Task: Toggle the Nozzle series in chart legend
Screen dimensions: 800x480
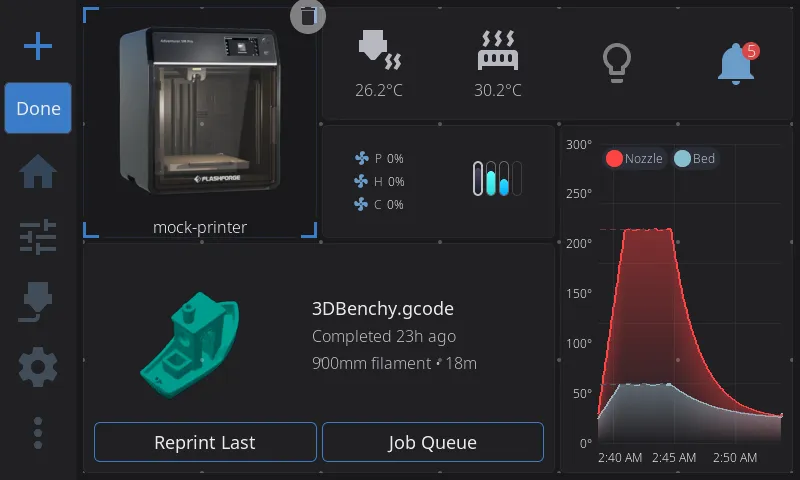Action: (x=634, y=159)
